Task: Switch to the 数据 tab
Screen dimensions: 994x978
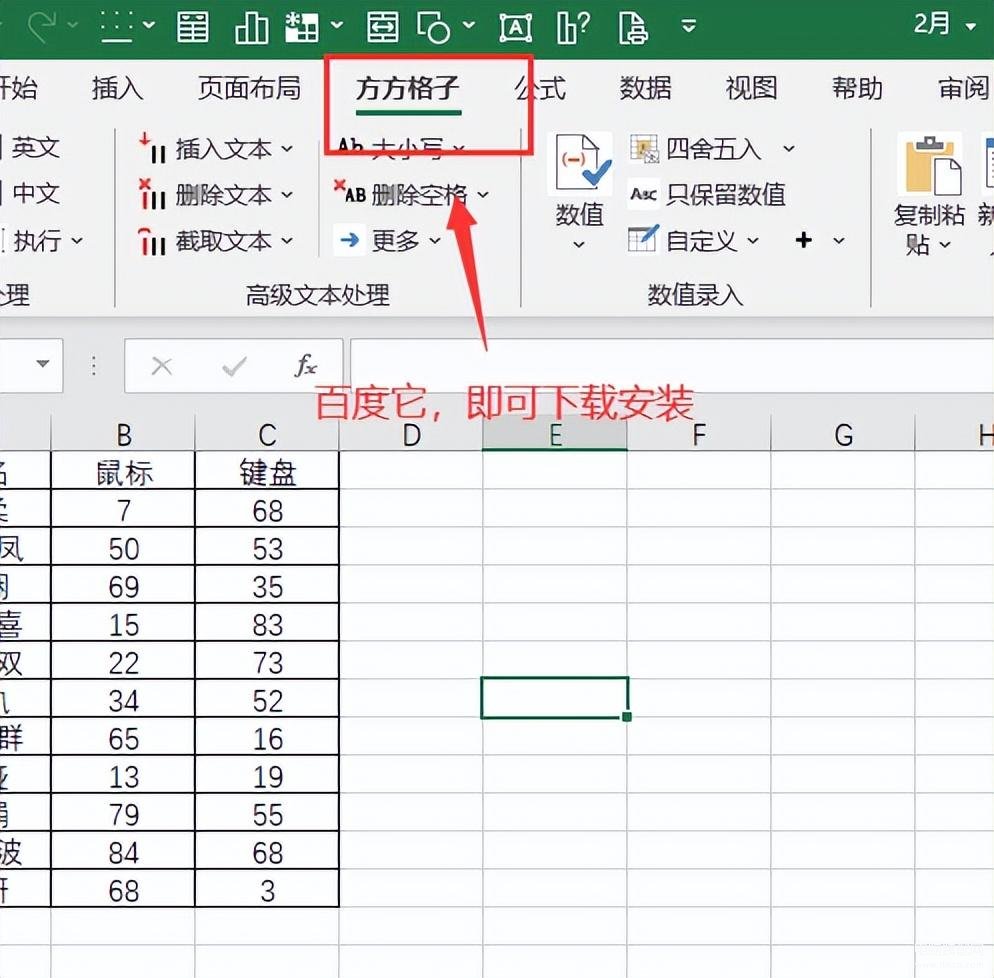Action: [645, 88]
